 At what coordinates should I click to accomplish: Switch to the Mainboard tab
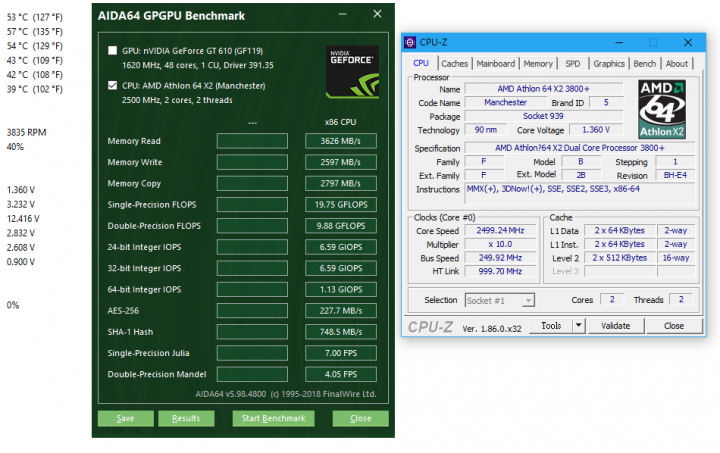(x=495, y=64)
